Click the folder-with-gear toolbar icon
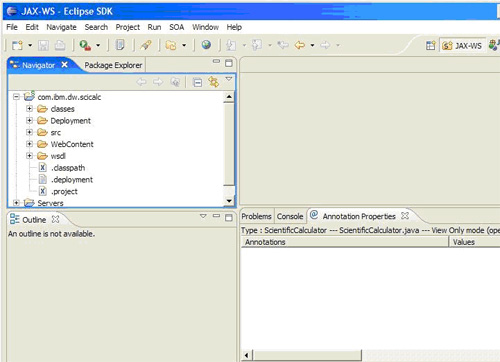The width and height of the screenshot is (500, 362). [x=171, y=45]
